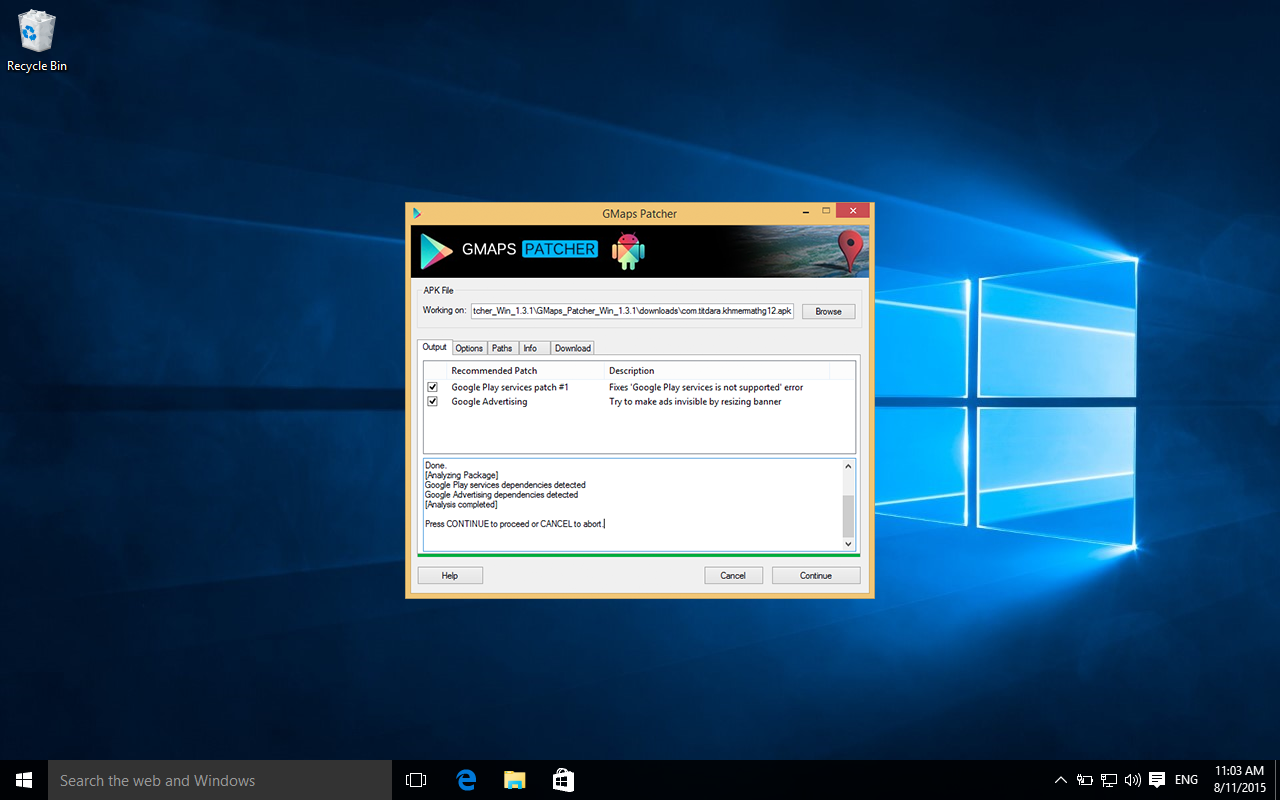Click the Google Play triangle logo

[436, 251]
